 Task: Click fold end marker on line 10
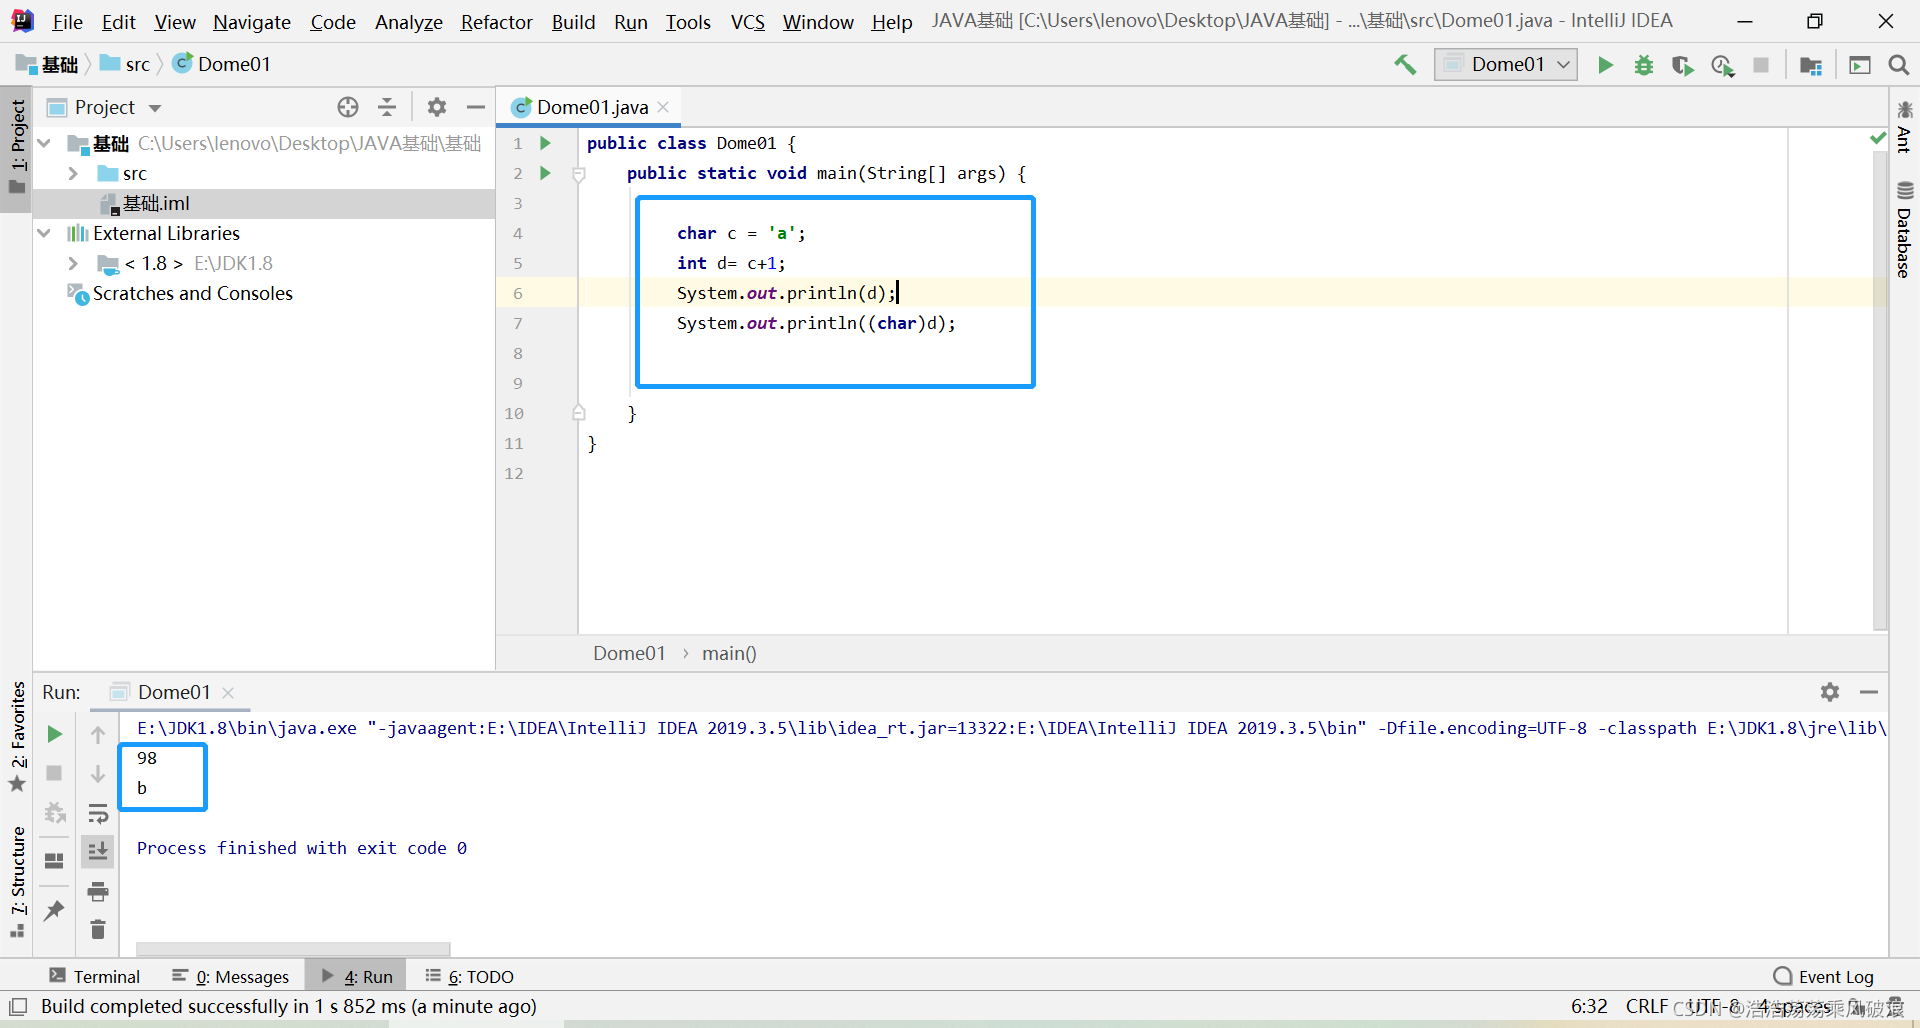tap(578, 413)
